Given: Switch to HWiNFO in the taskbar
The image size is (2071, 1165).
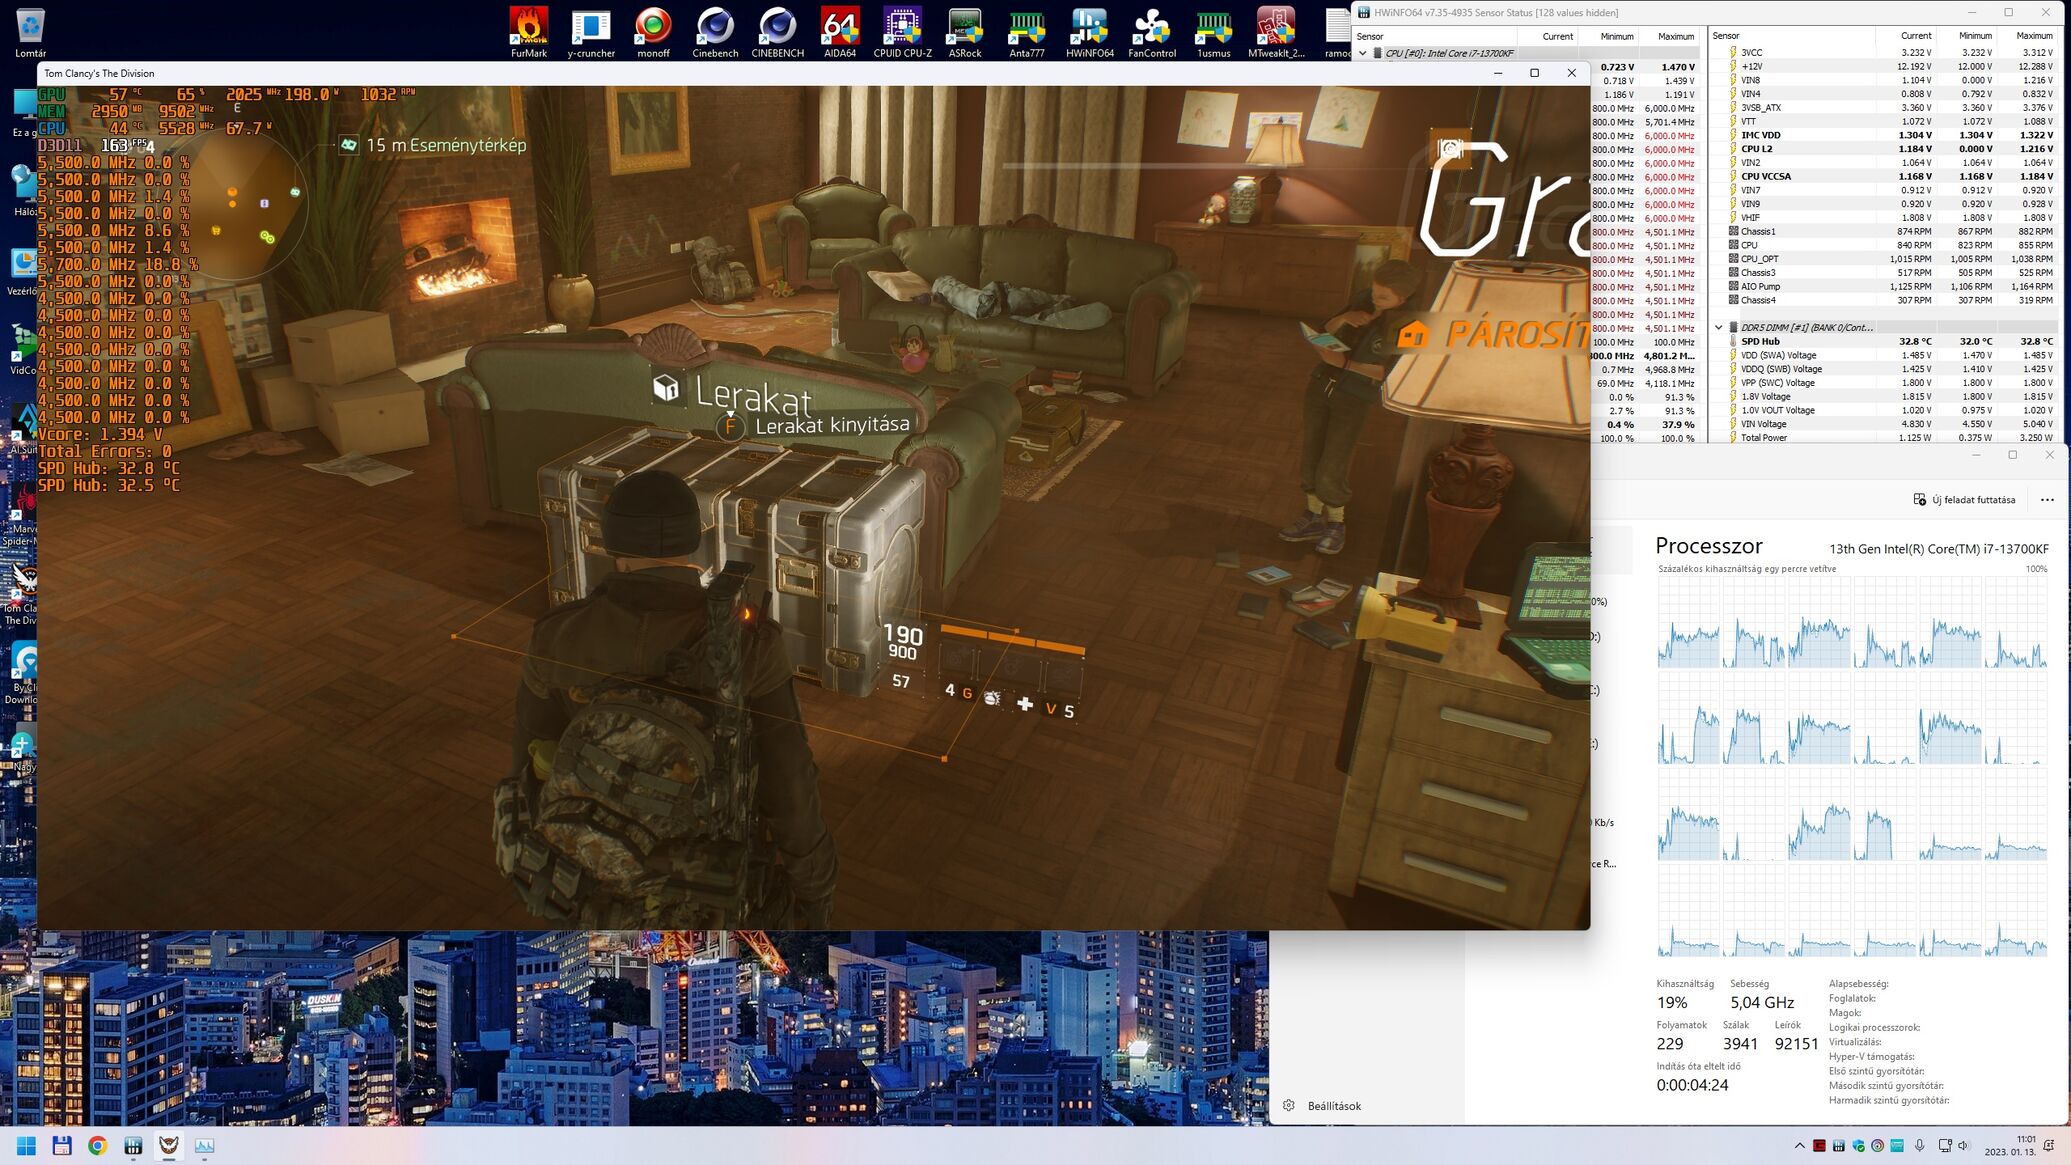Looking at the screenshot, I should (x=133, y=1146).
